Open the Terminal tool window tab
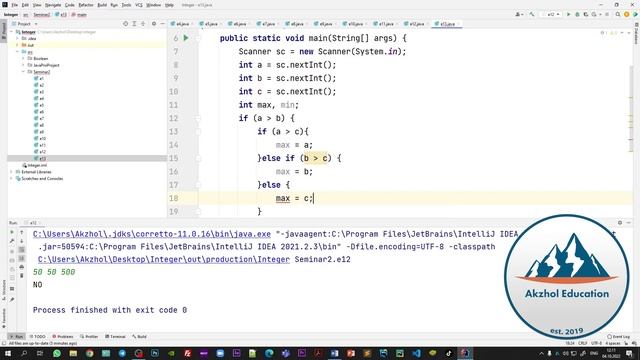Screen dimensions: 640x360 (x=116, y=336)
